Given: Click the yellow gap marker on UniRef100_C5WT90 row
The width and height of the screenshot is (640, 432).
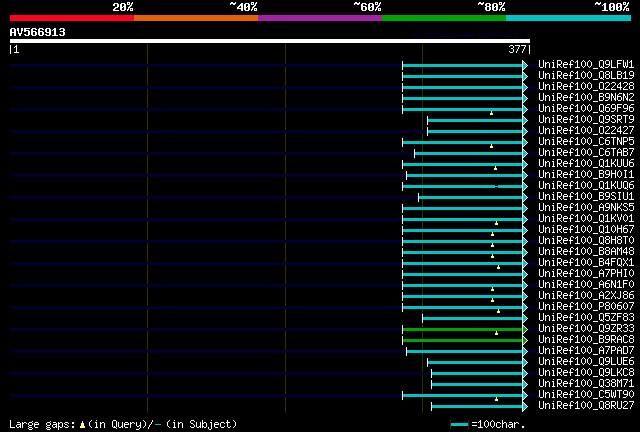Looking at the screenshot, I should 496,399.
